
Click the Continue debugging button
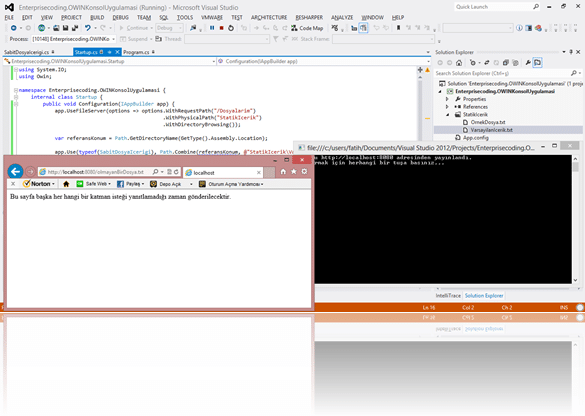point(134,28)
